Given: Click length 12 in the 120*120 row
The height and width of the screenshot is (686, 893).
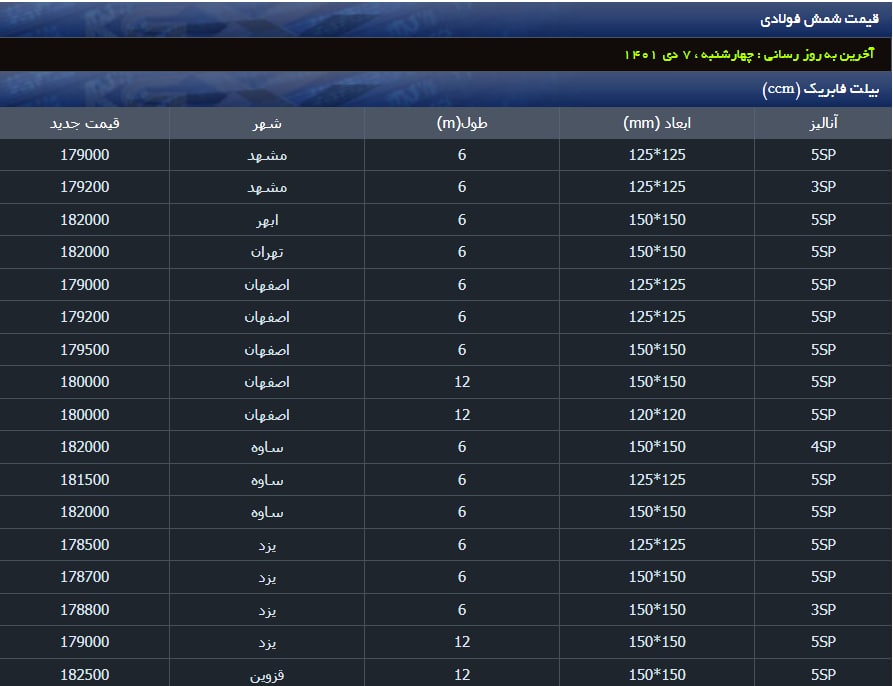Looking at the screenshot, I should [x=462, y=414].
